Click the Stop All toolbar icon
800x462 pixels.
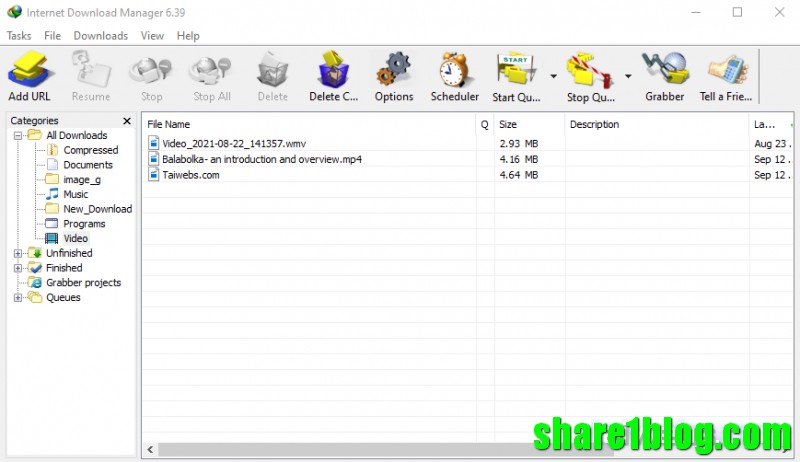tap(212, 69)
